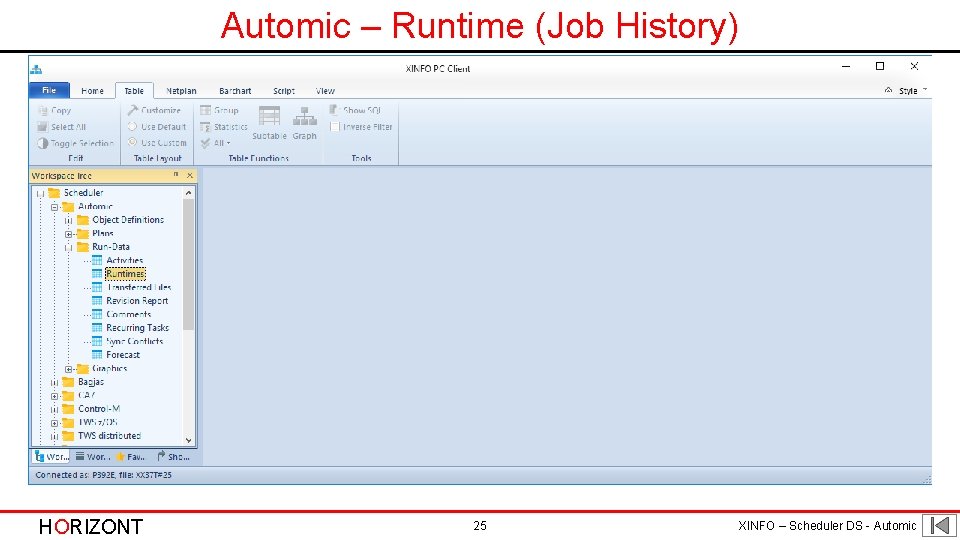
Task: Expand the TWS distributed folder node
Action: (x=54, y=437)
